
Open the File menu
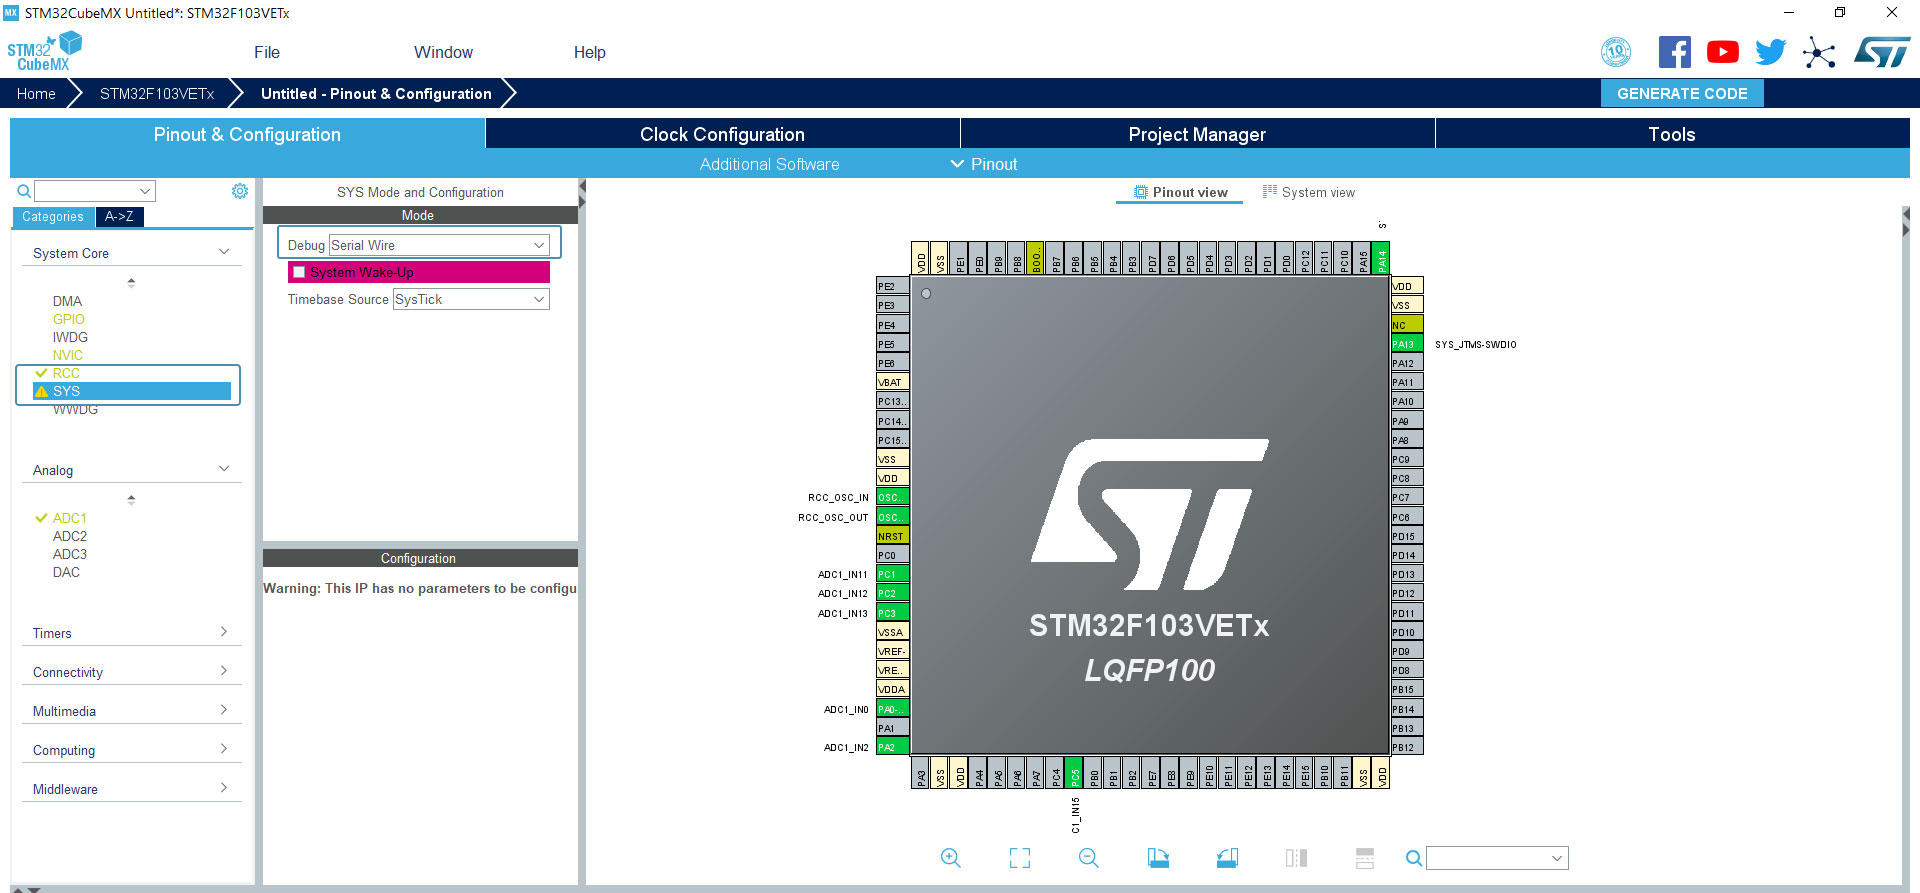(267, 52)
